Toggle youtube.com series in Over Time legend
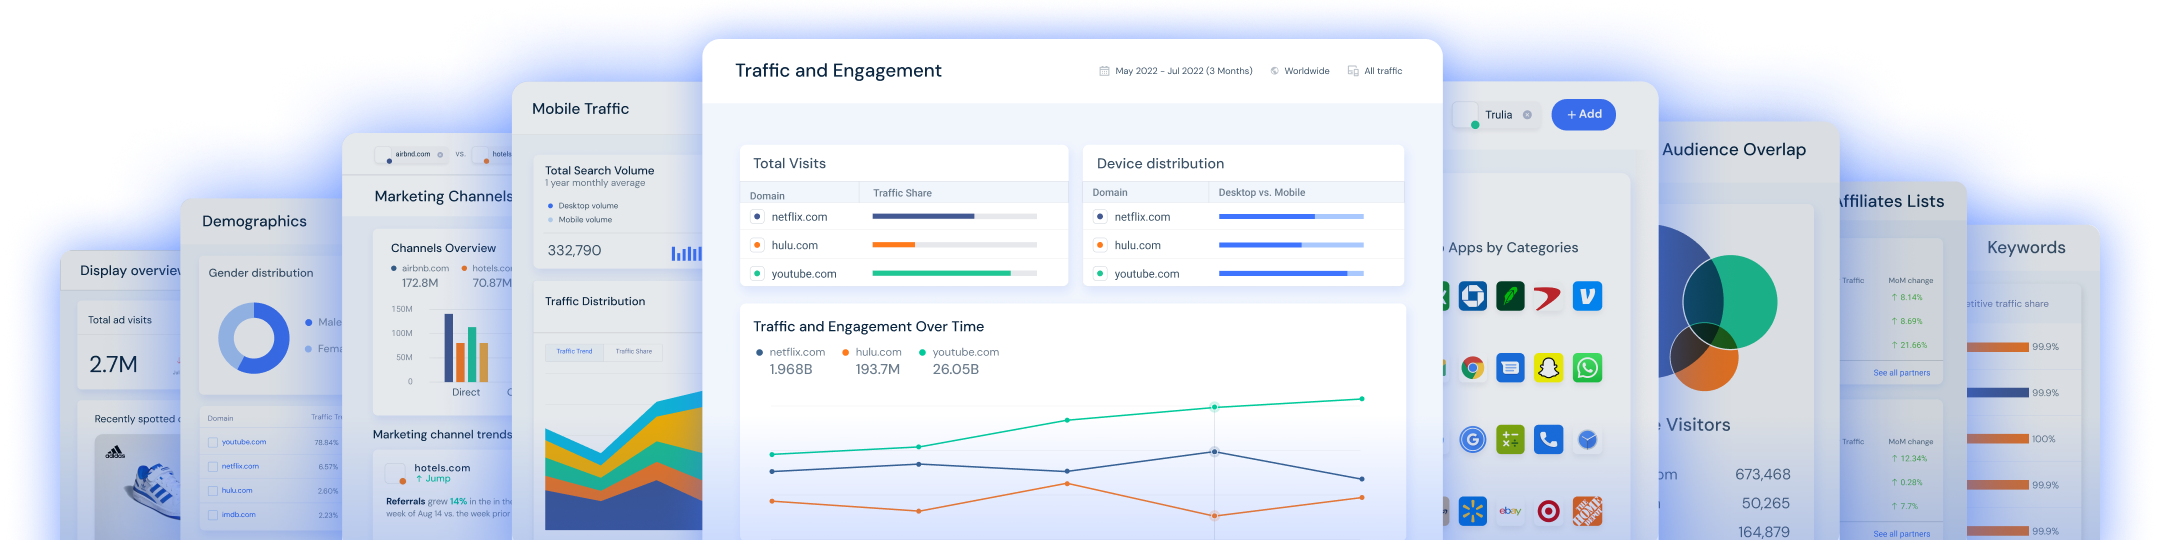This screenshot has height=540, width=2160. 958,352
